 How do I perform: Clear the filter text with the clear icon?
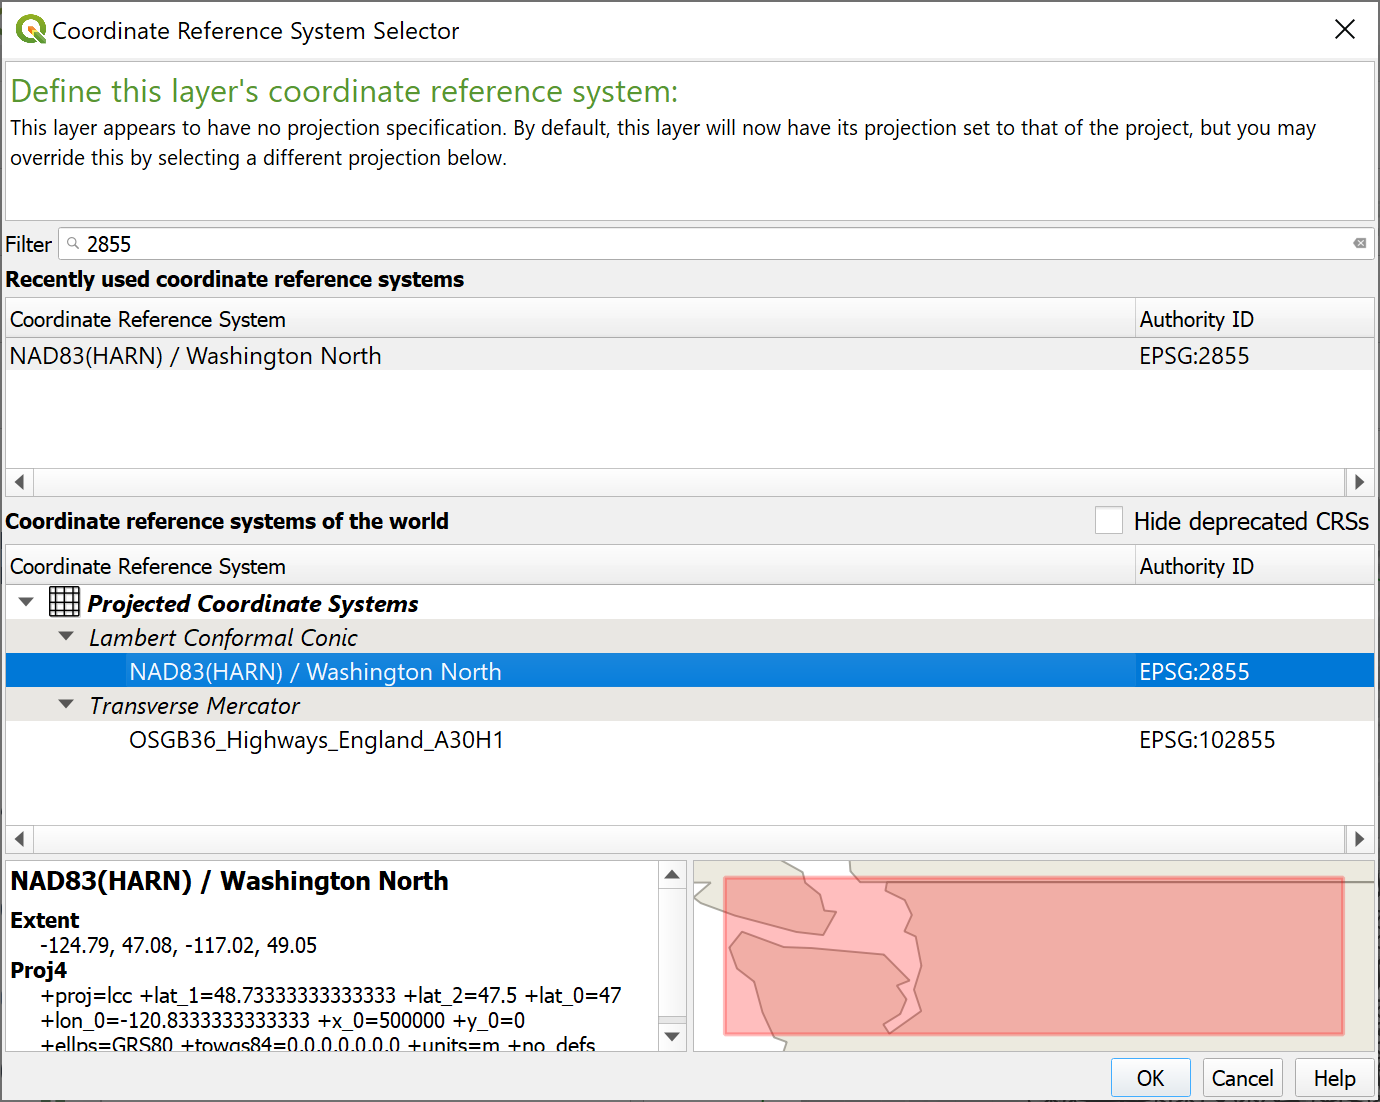(1359, 243)
